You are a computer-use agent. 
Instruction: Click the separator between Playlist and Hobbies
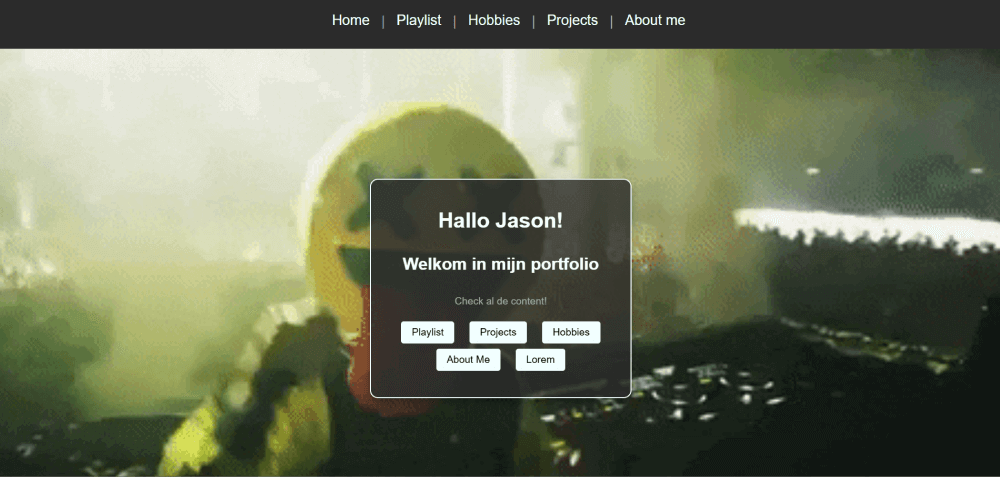pyautogui.click(x=455, y=21)
